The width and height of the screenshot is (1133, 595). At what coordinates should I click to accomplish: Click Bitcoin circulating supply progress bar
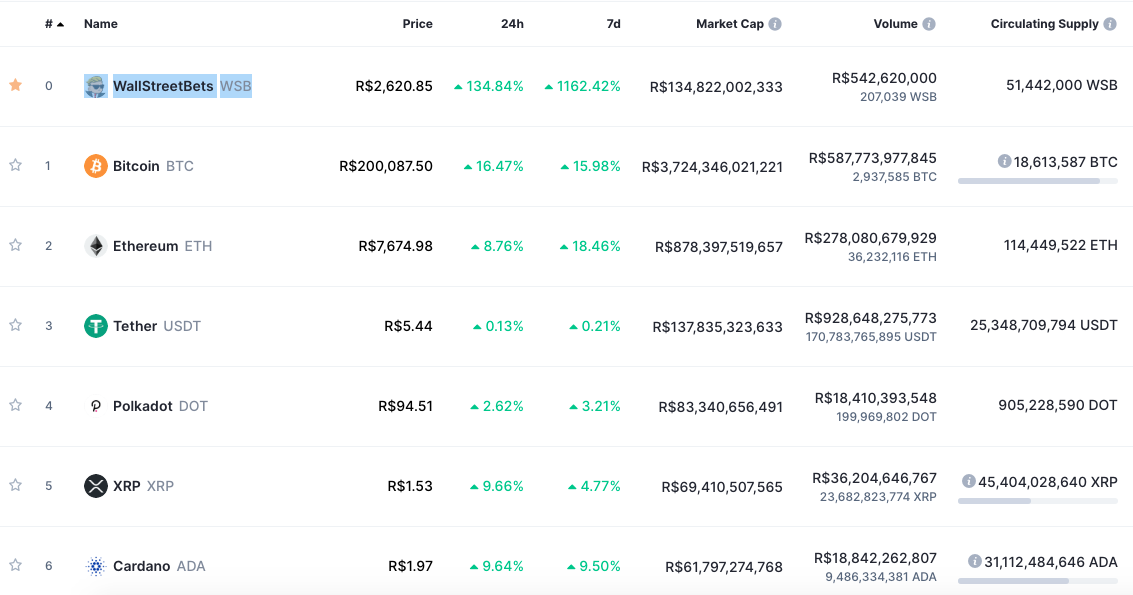(1038, 181)
